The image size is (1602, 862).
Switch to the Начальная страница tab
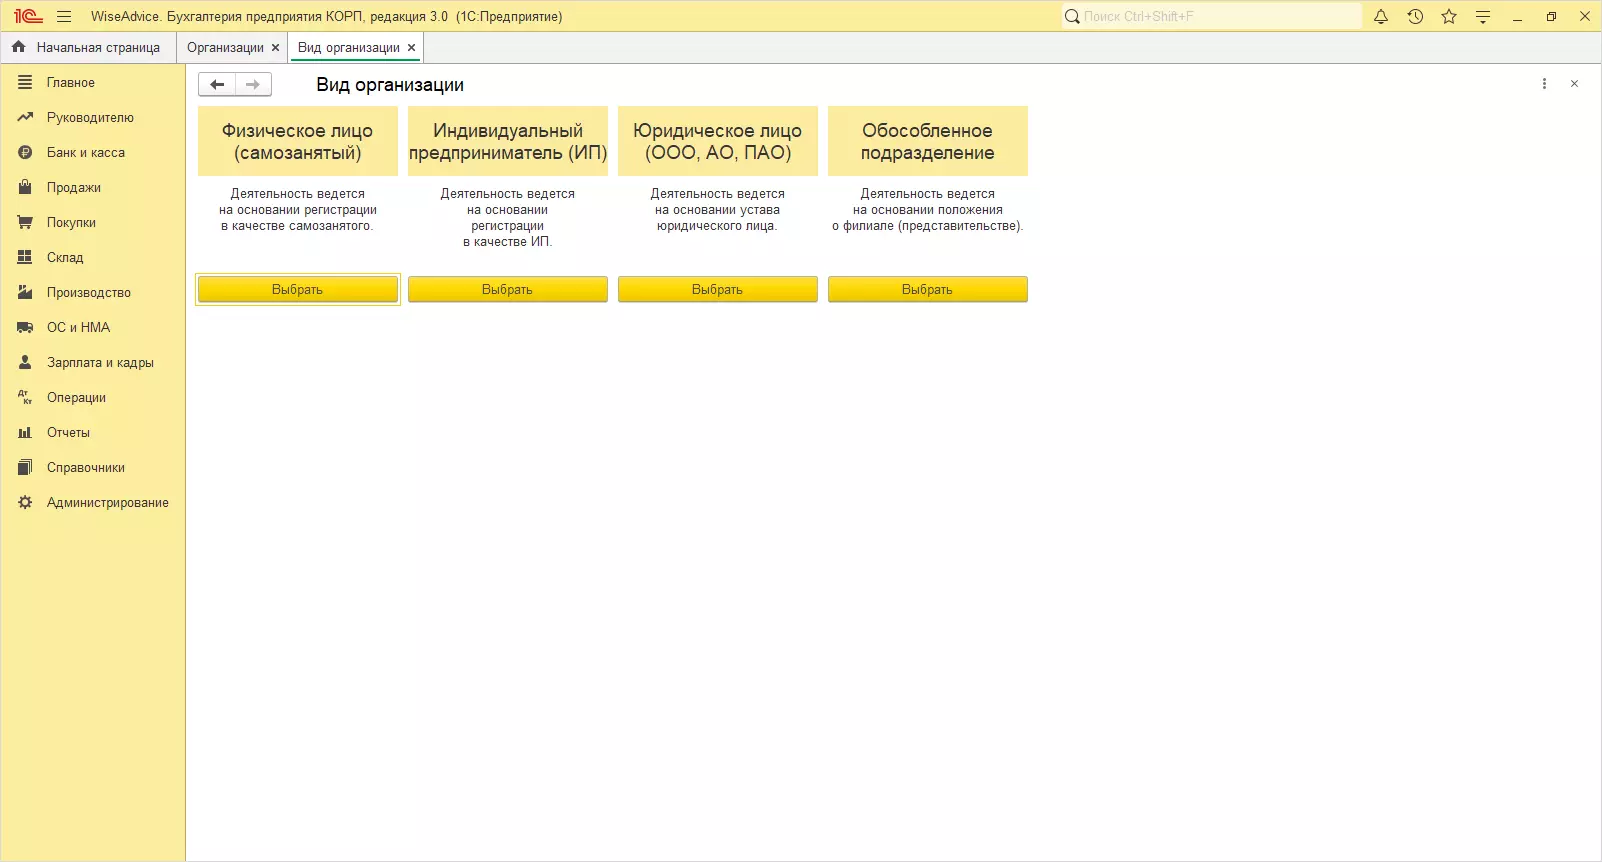pos(88,47)
